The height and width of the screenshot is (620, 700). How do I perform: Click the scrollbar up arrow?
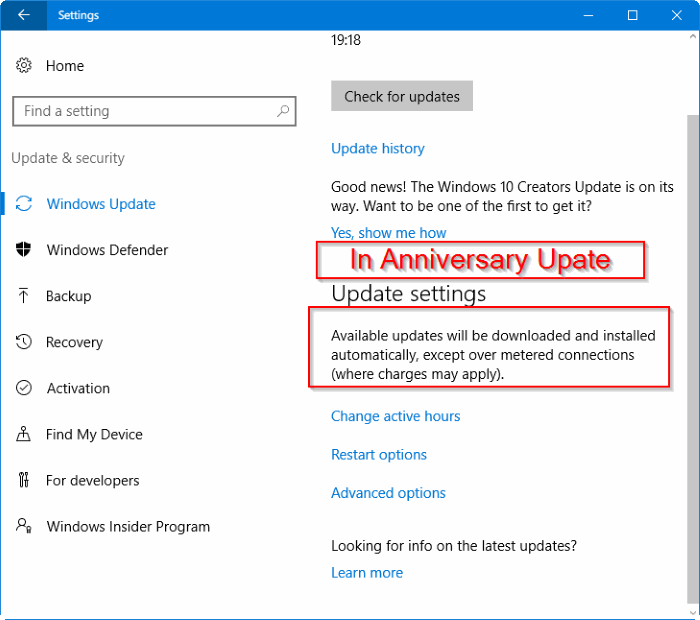pyautogui.click(x=693, y=37)
